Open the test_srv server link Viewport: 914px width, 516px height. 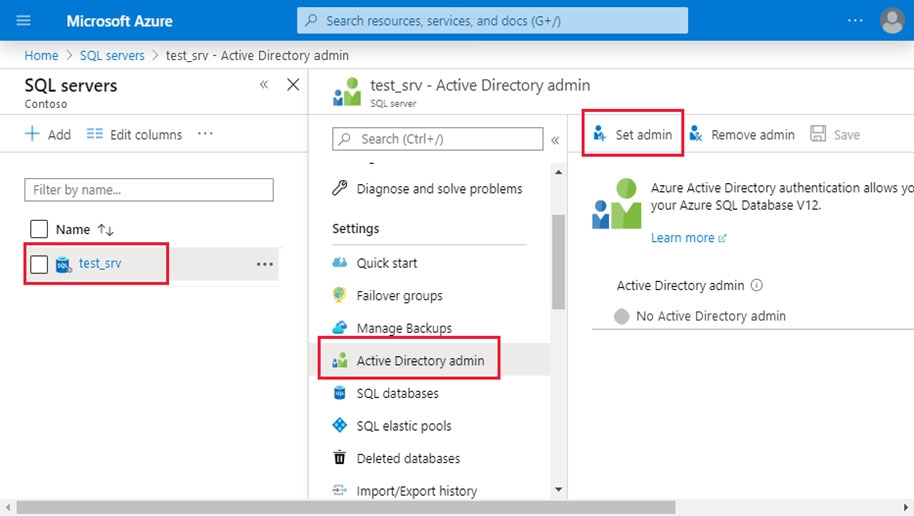coord(100,264)
